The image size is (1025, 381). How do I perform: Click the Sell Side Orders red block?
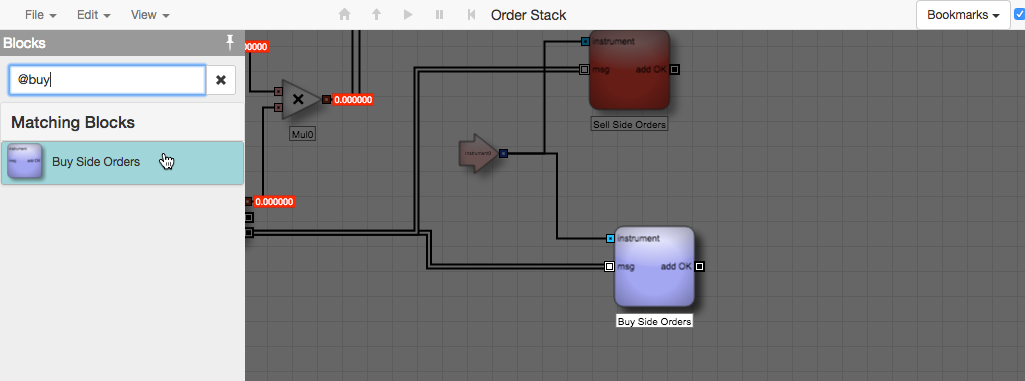(630, 70)
